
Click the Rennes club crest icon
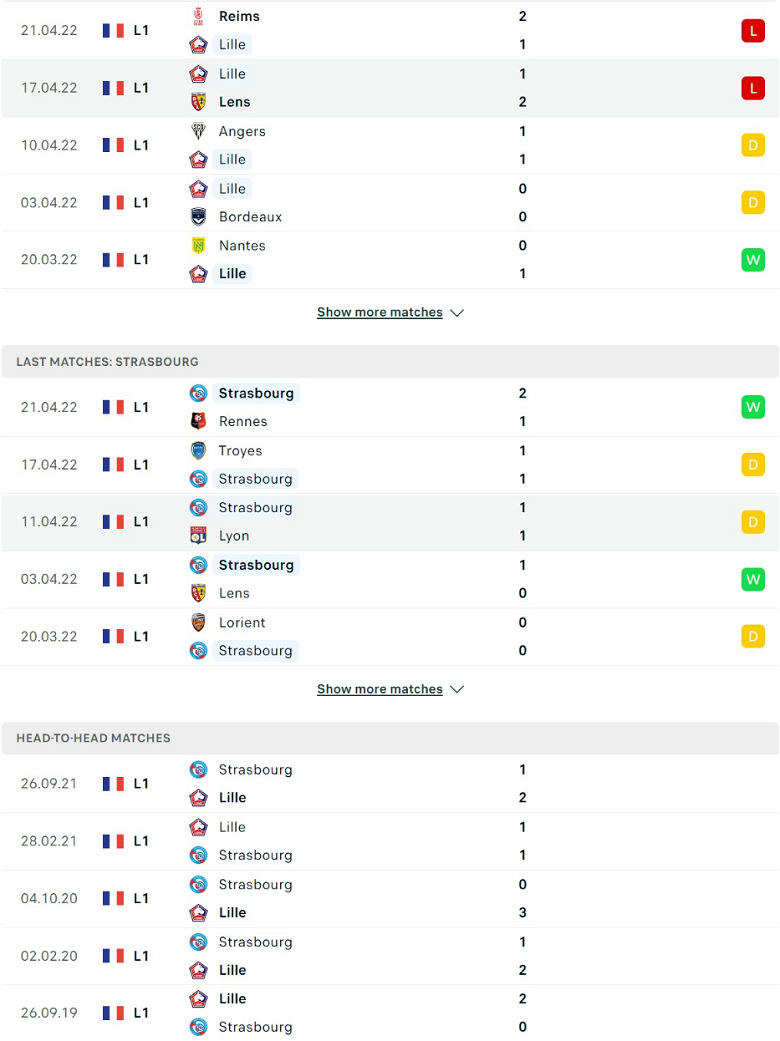click(198, 421)
